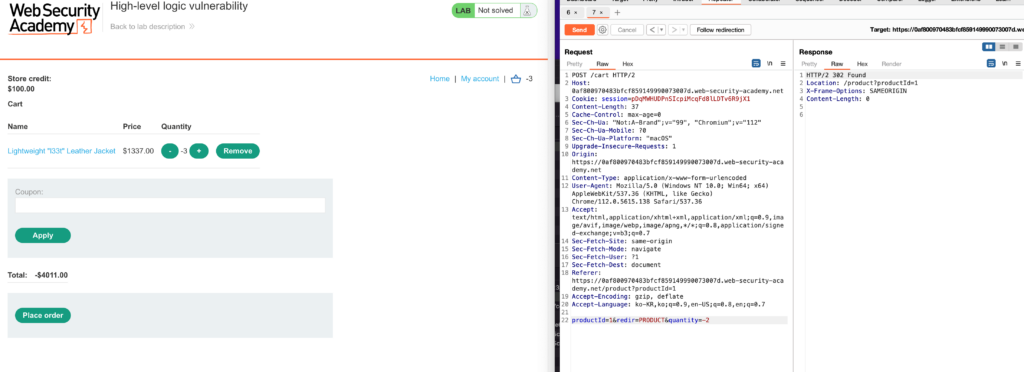The image size is (1024, 372).
Task: Open the back history dropdown arrow
Action: [662, 30]
